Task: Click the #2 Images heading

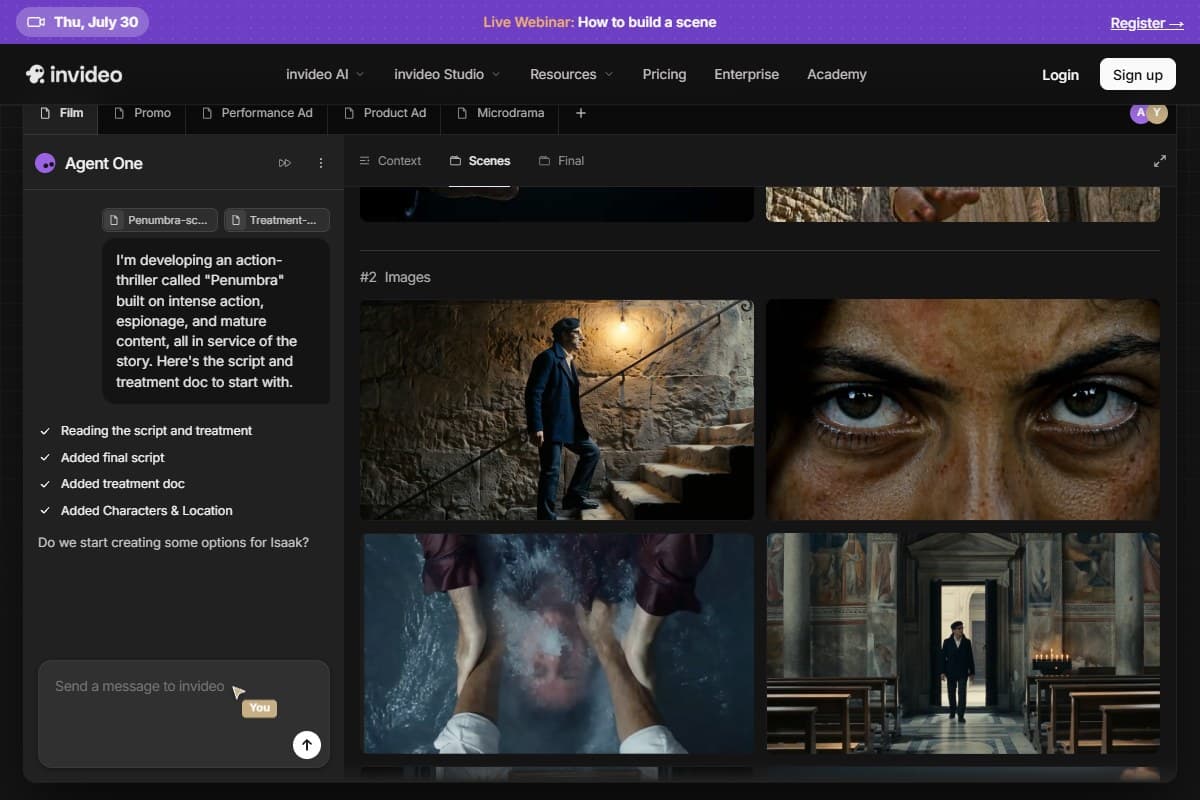Action: click(x=395, y=277)
